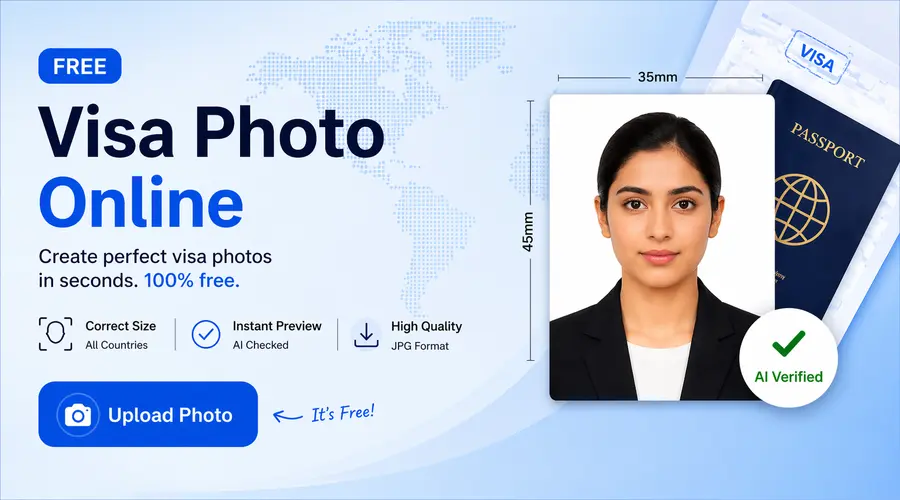This screenshot has width=900, height=500.
Task: Click the "All Countries" text
Action: (117, 345)
